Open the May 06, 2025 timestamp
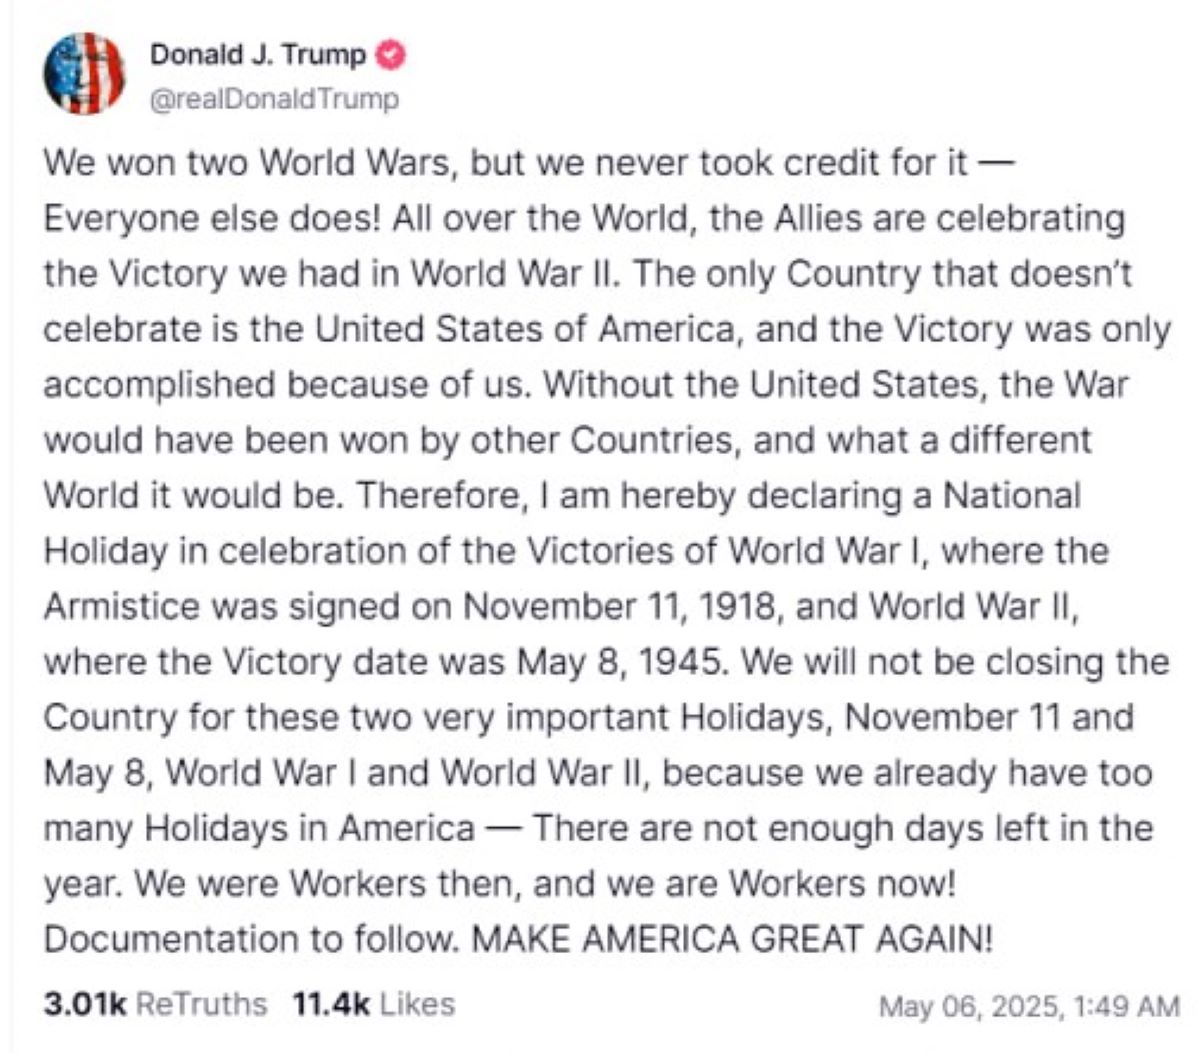The width and height of the screenshot is (1200, 1053). click(x=968, y=1005)
